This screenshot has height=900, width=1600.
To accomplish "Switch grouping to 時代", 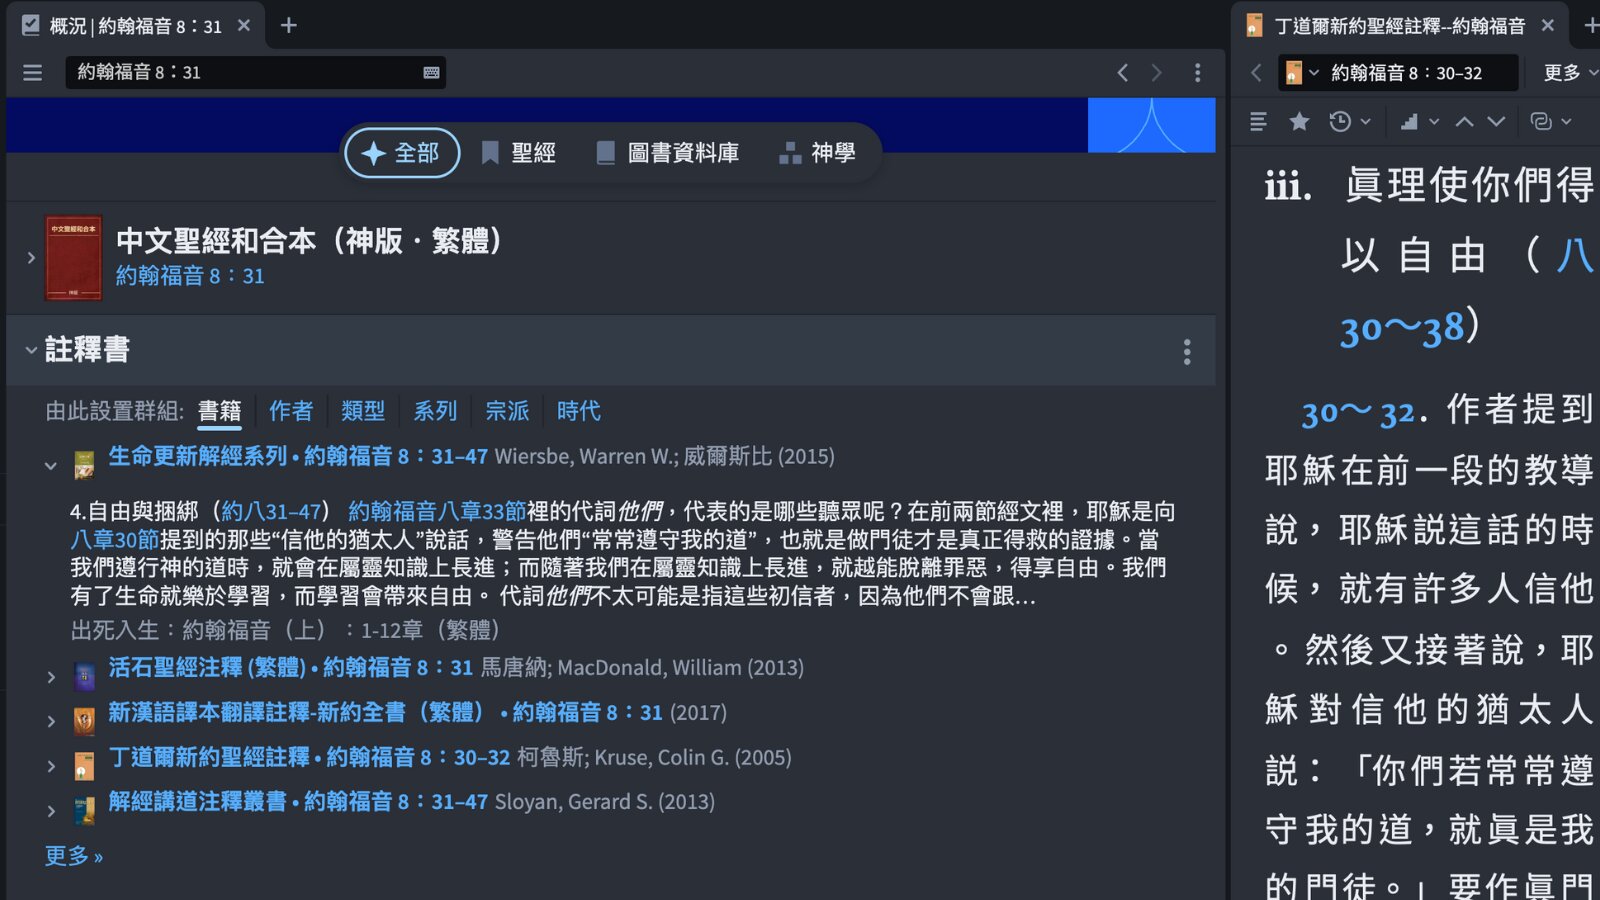I will coord(578,411).
